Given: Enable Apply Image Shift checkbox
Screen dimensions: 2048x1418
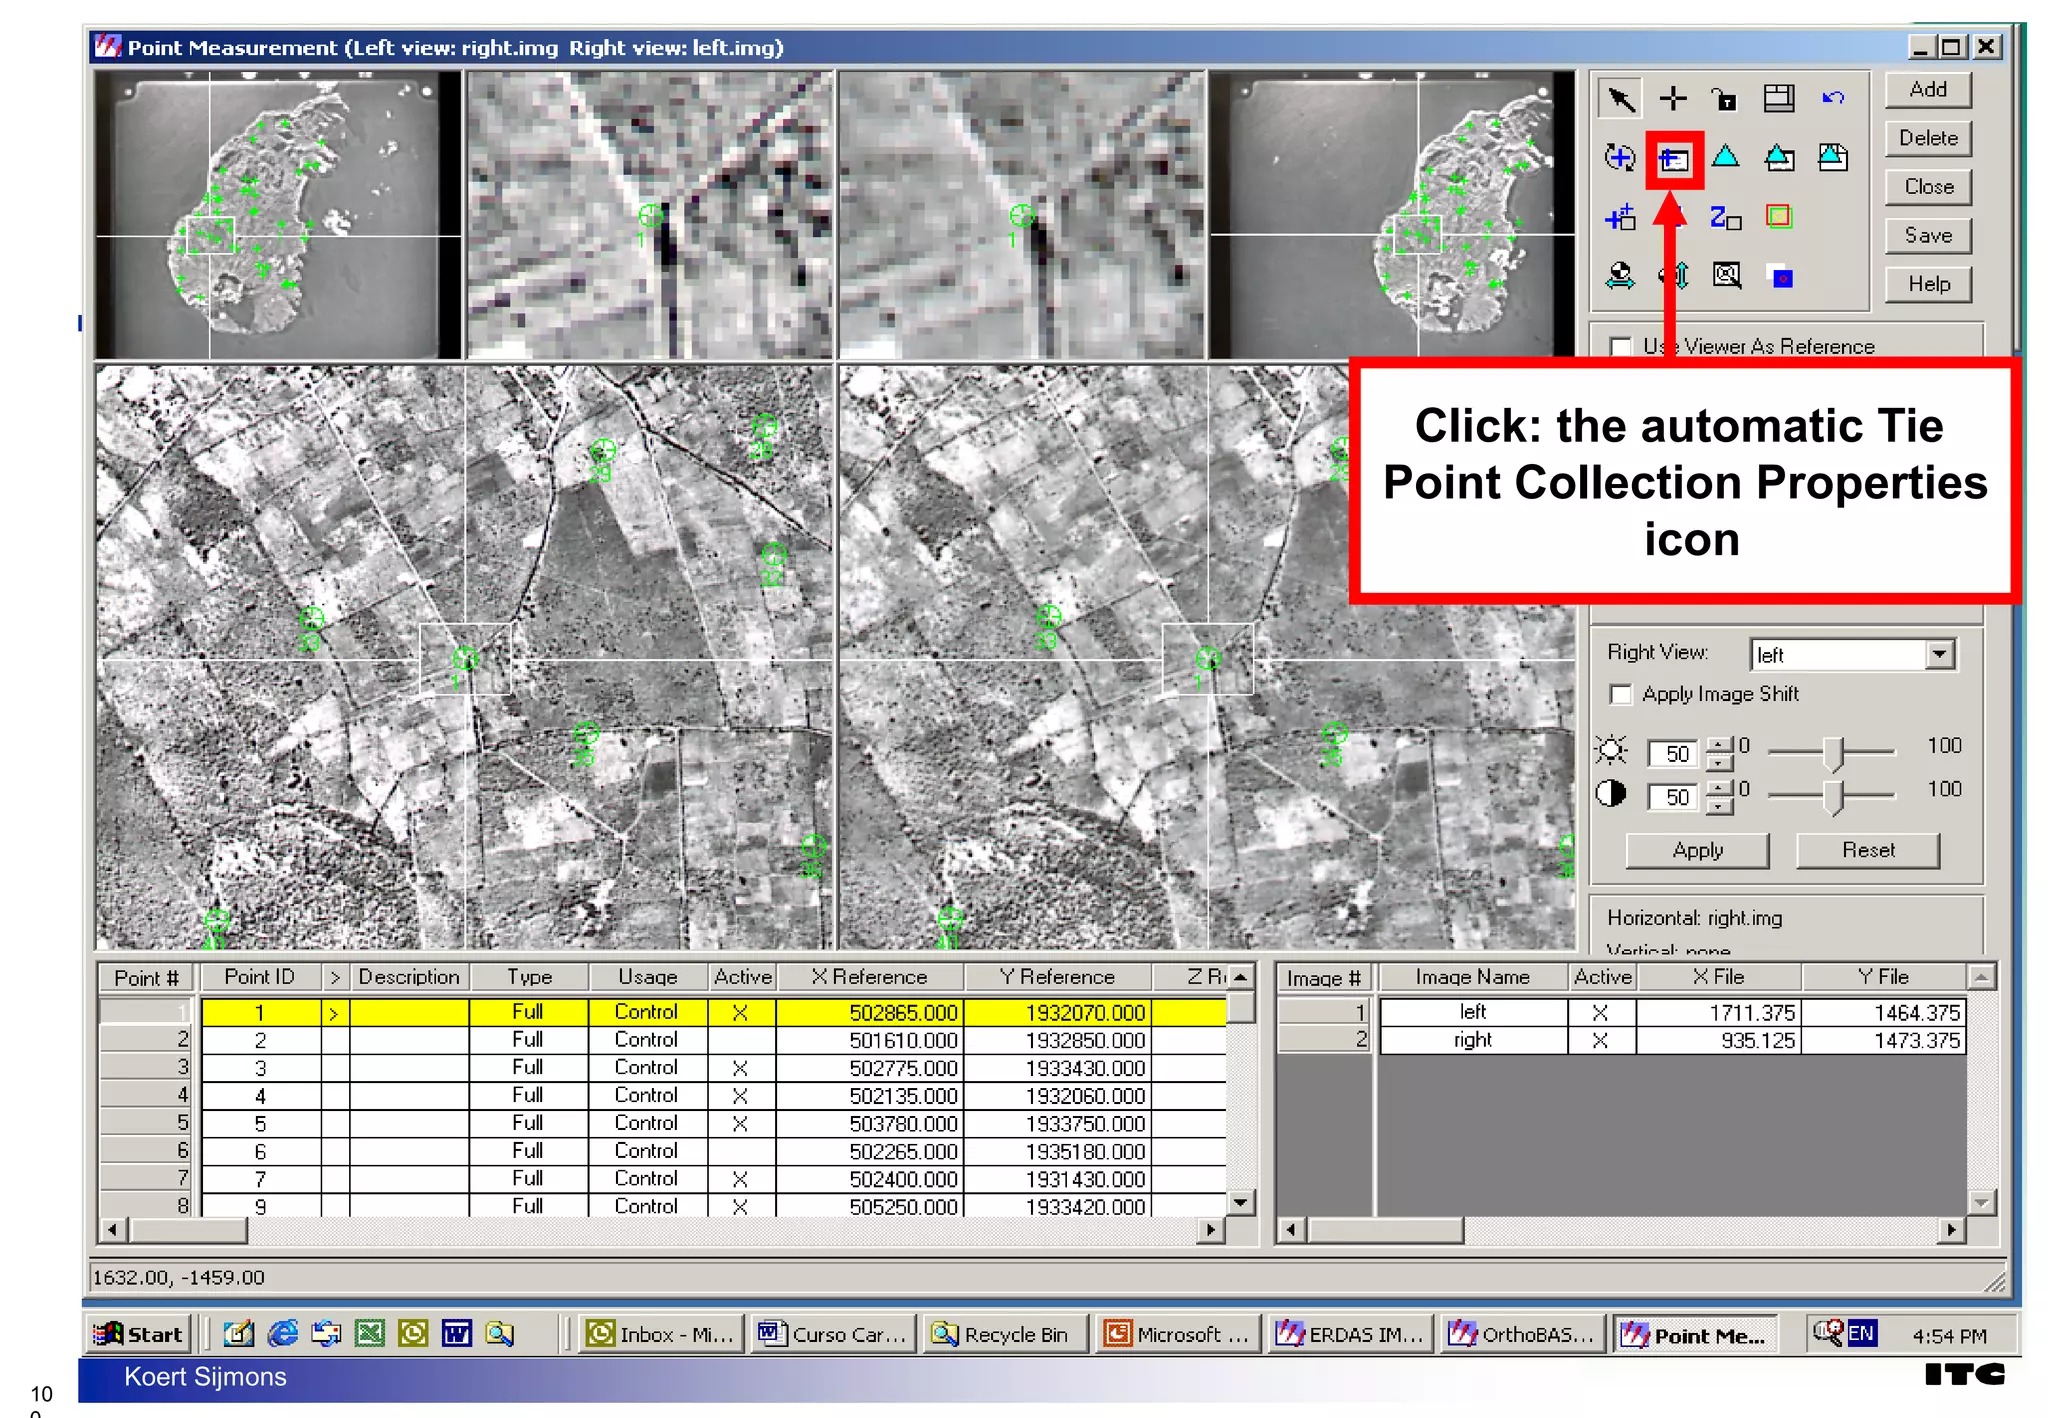Looking at the screenshot, I should coord(1621,694).
